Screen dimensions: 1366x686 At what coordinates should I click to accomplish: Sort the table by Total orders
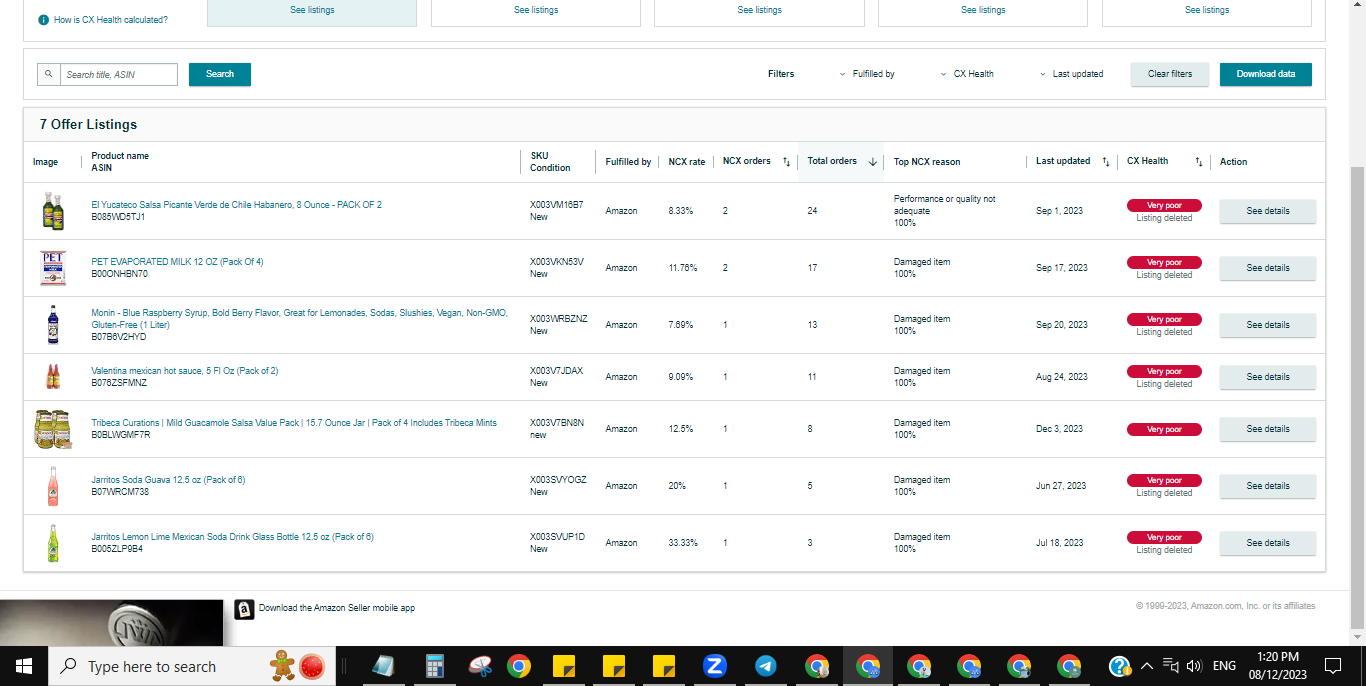click(x=872, y=162)
